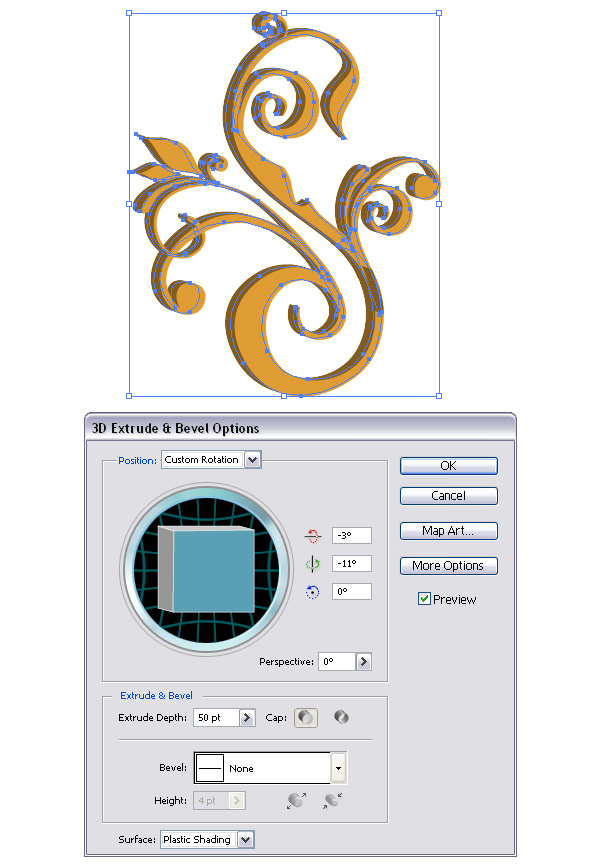Click the top-left bounding box handle
600x865 pixels.
(130, 13)
